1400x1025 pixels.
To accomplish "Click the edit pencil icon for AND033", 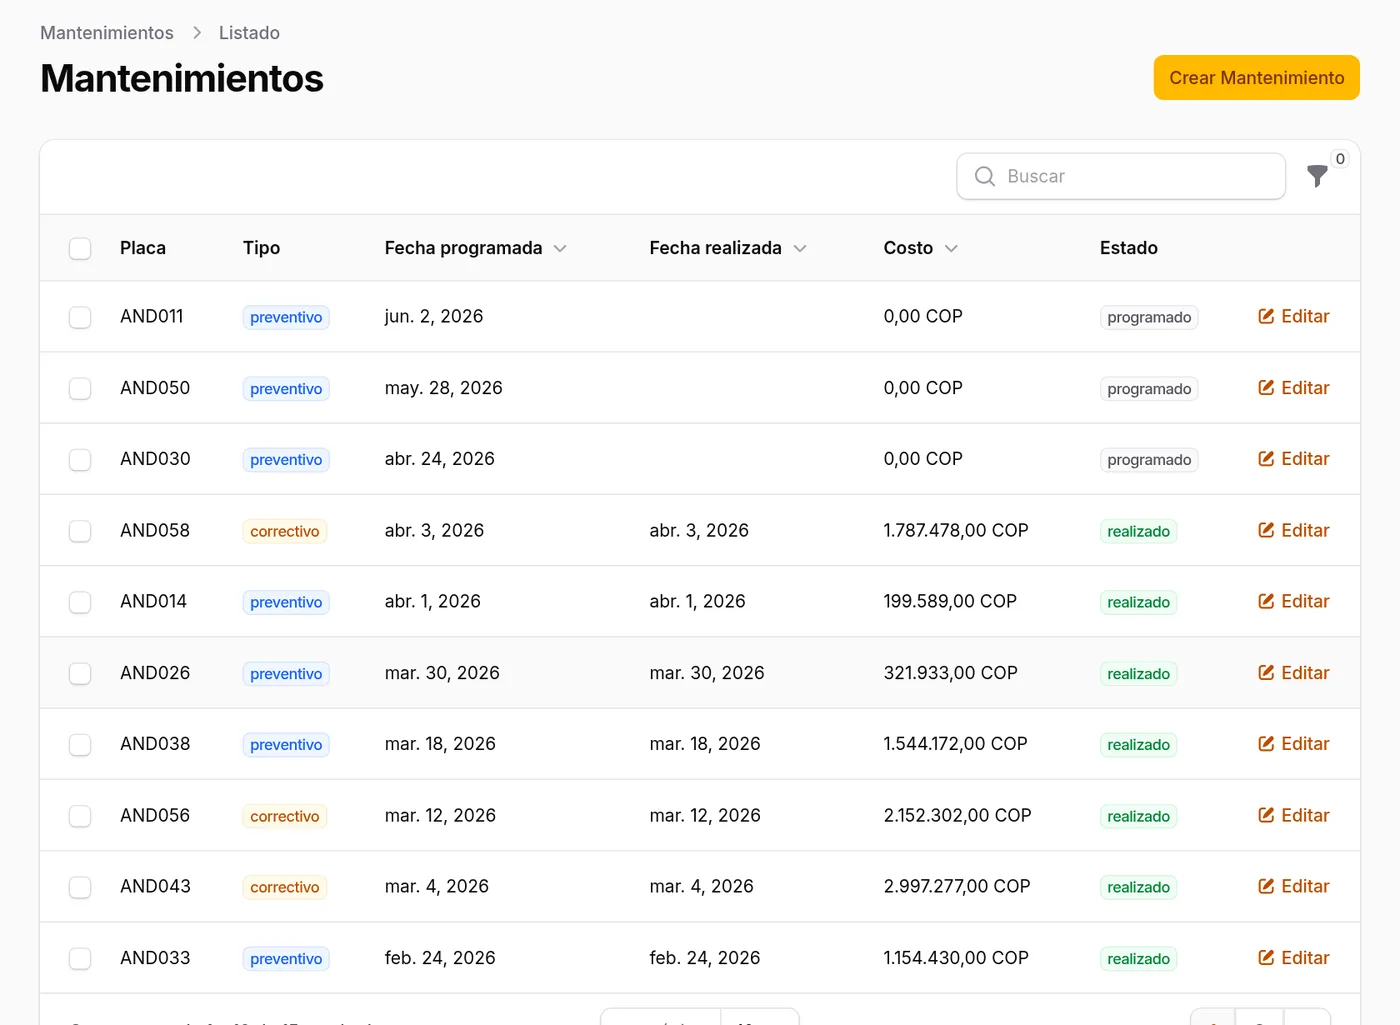I will (x=1266, y=958).
